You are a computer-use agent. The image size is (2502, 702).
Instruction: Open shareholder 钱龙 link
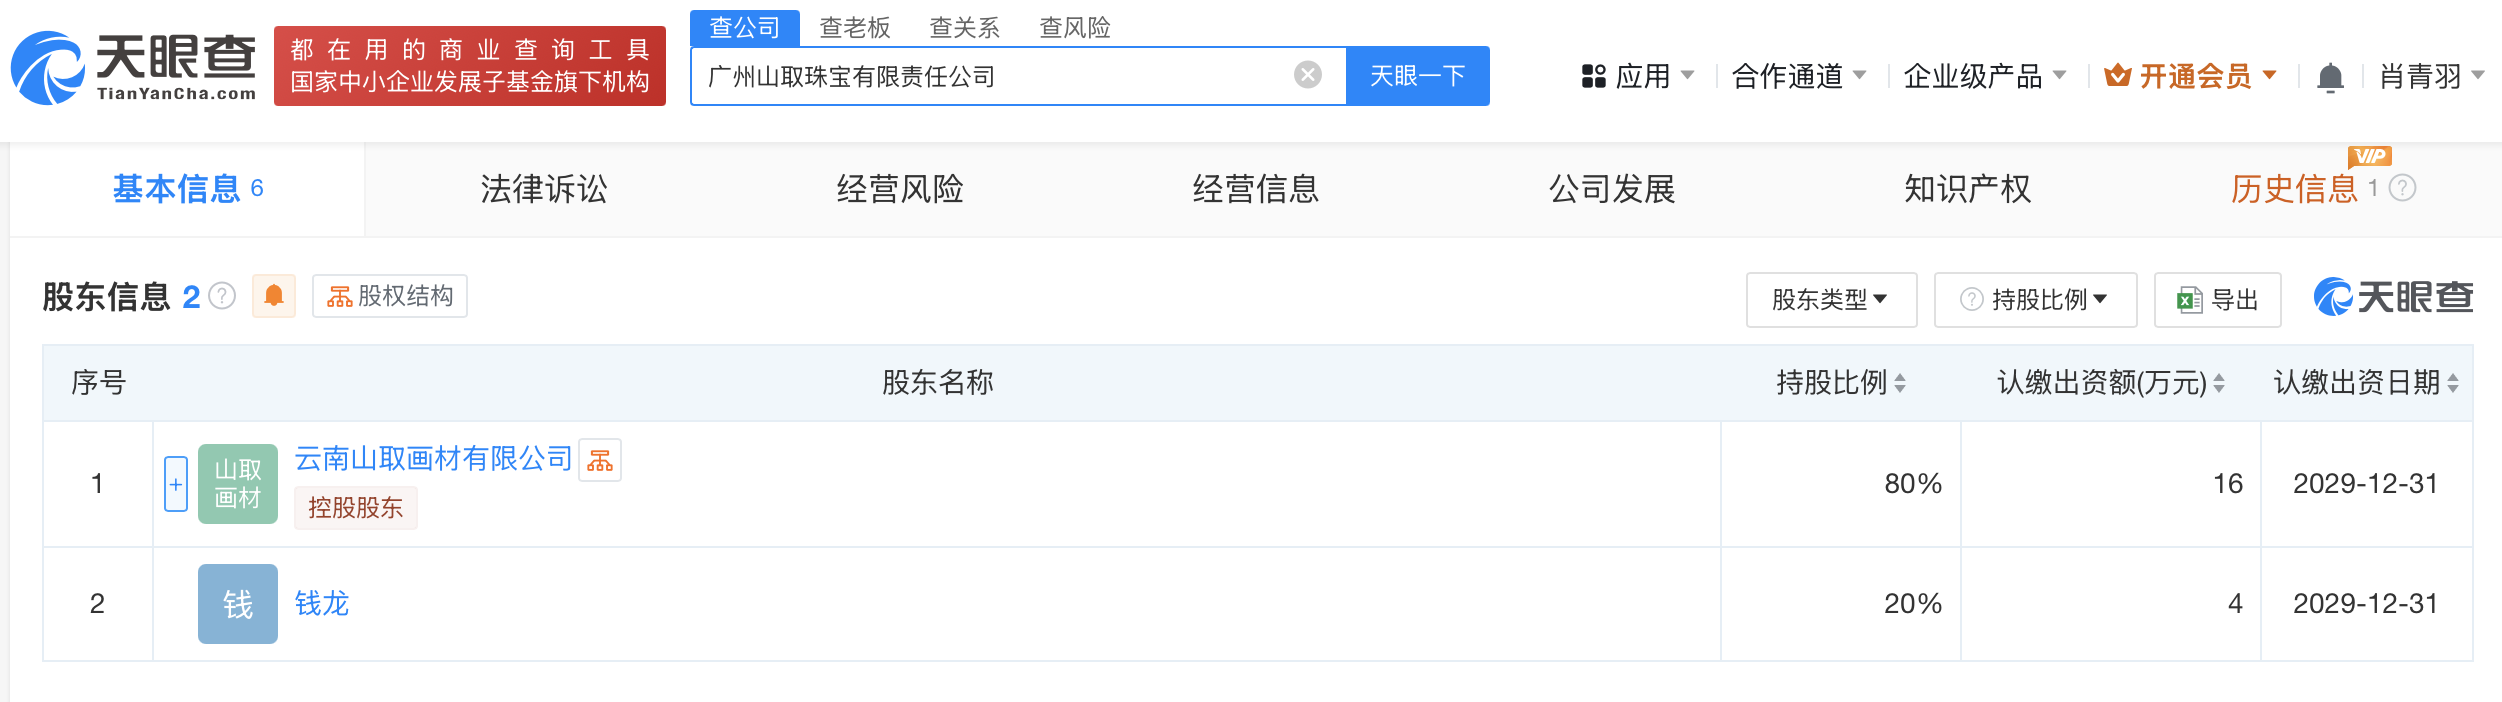pos(322,603)
